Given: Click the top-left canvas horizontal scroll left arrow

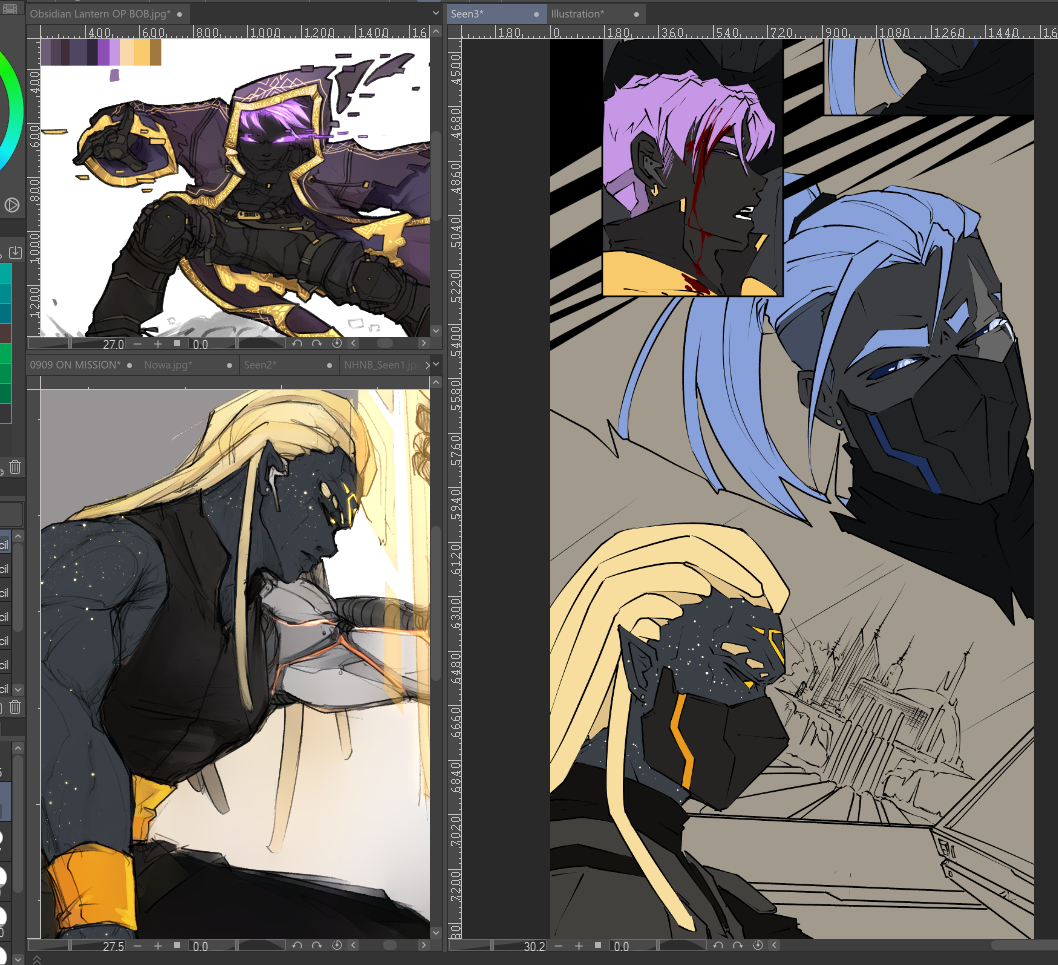Looking at the screenshot, I should click(x=353, y=343).
